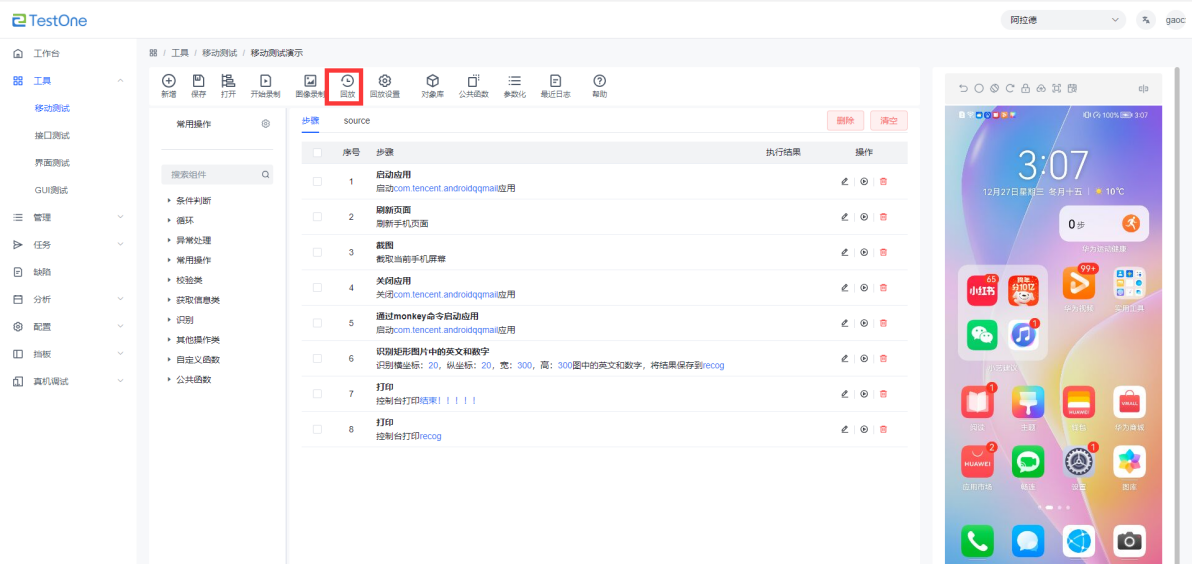Click the 删除 delete button
Viewport: 1192px width, 564px height.
pyautogui.click(x=845, y=121)
